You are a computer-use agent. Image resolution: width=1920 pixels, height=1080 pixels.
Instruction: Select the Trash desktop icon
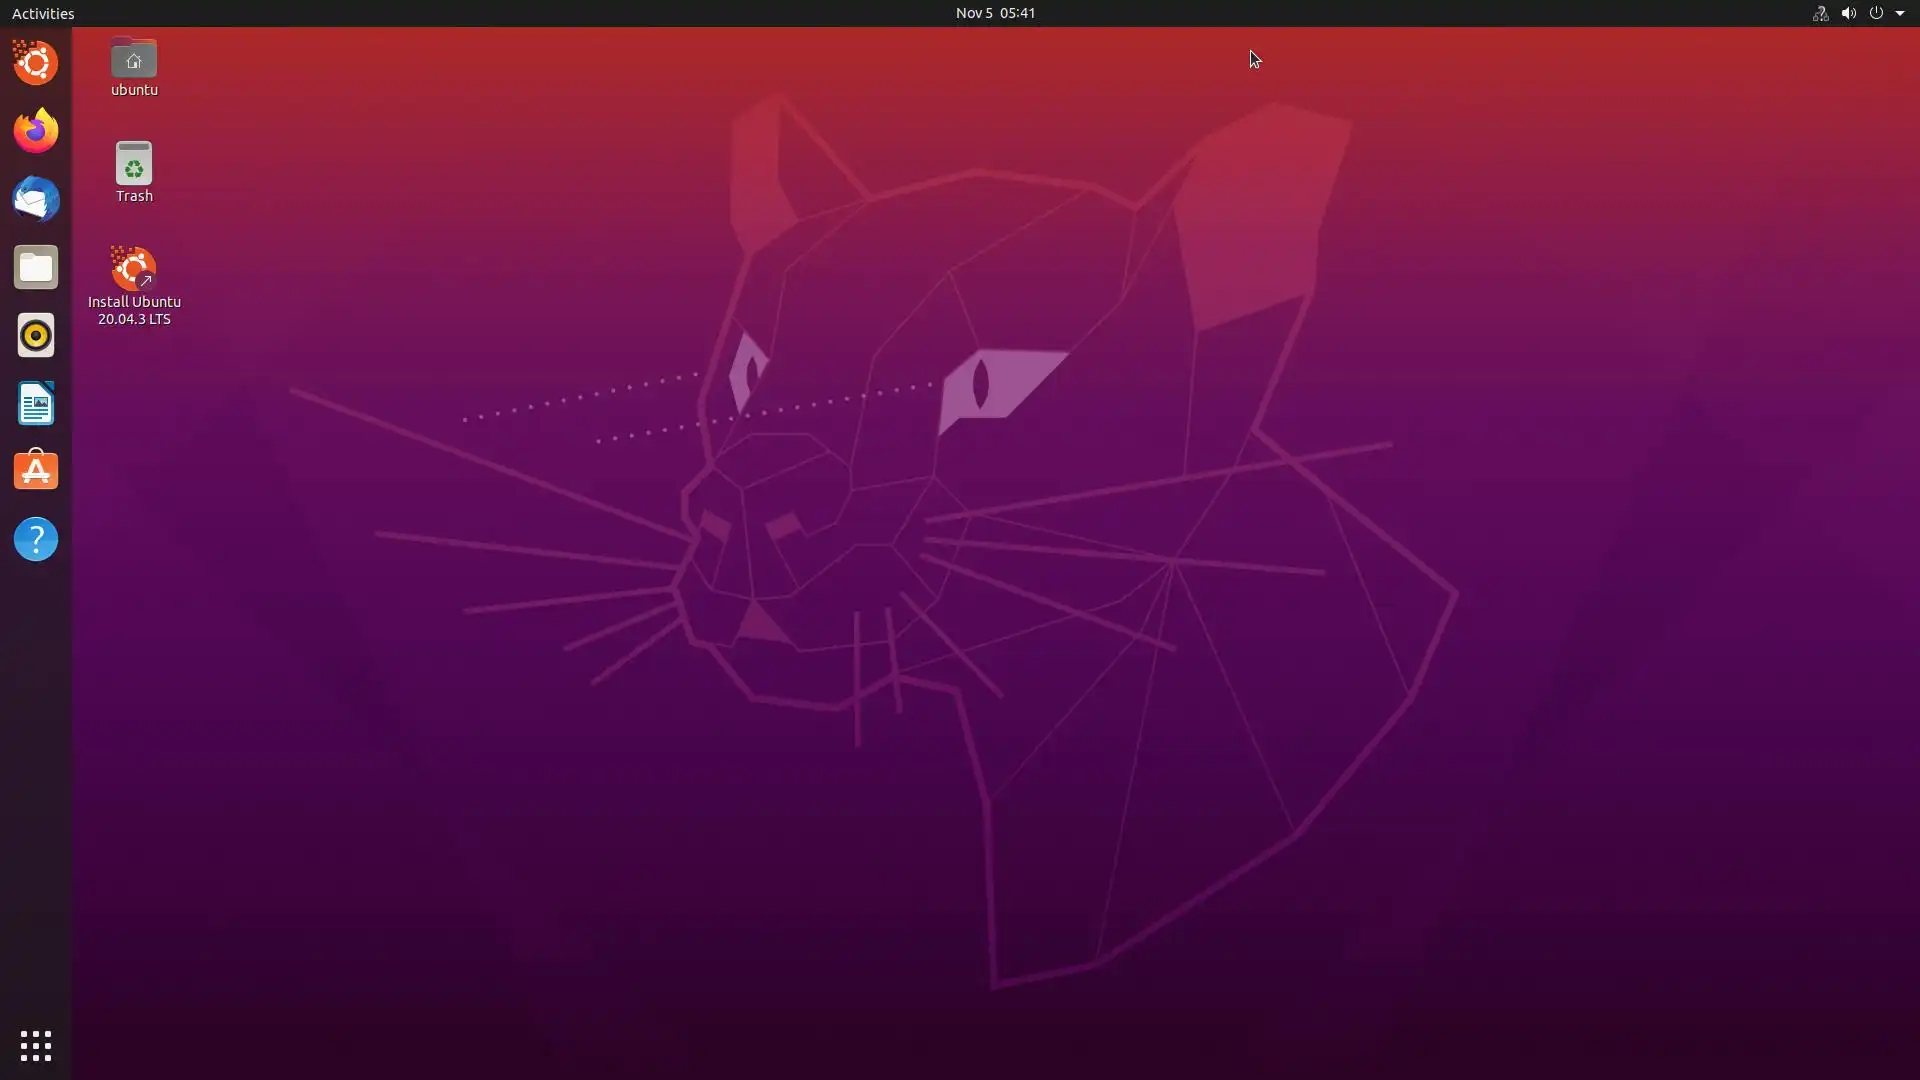[x=134, y=164]
